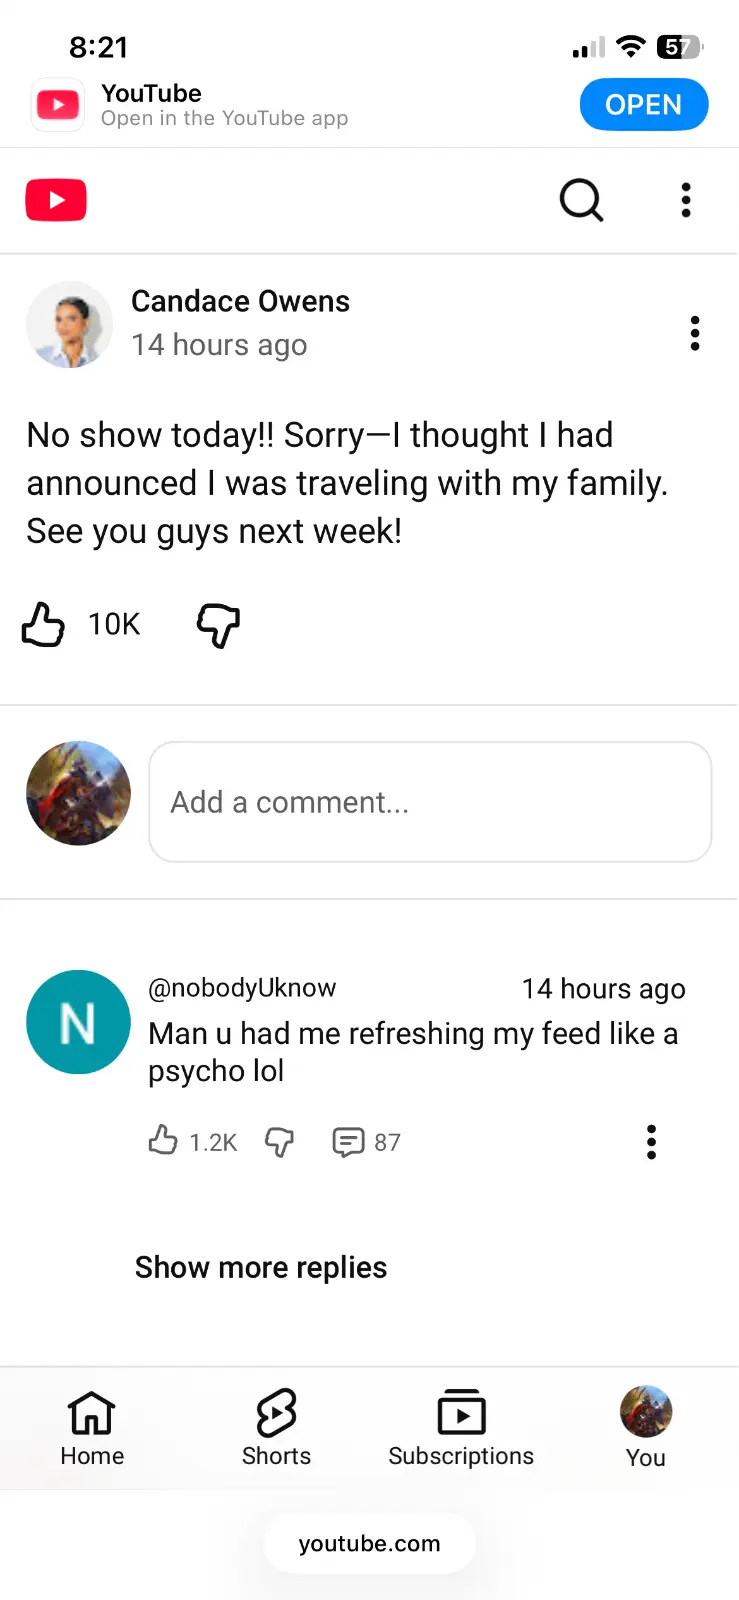
Task: Open Candace Owens channel name link
Action: click(240, 301)
